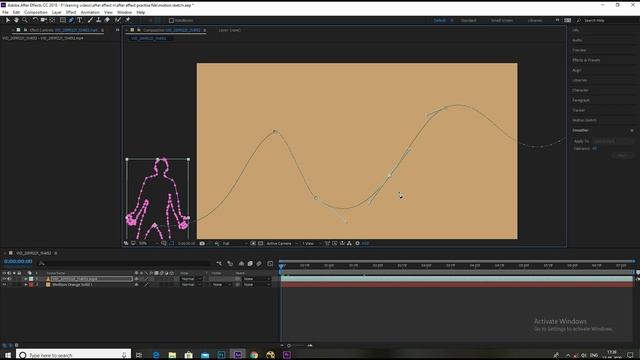
Task: Select the Eraser tool
Action: click(107, 20)
